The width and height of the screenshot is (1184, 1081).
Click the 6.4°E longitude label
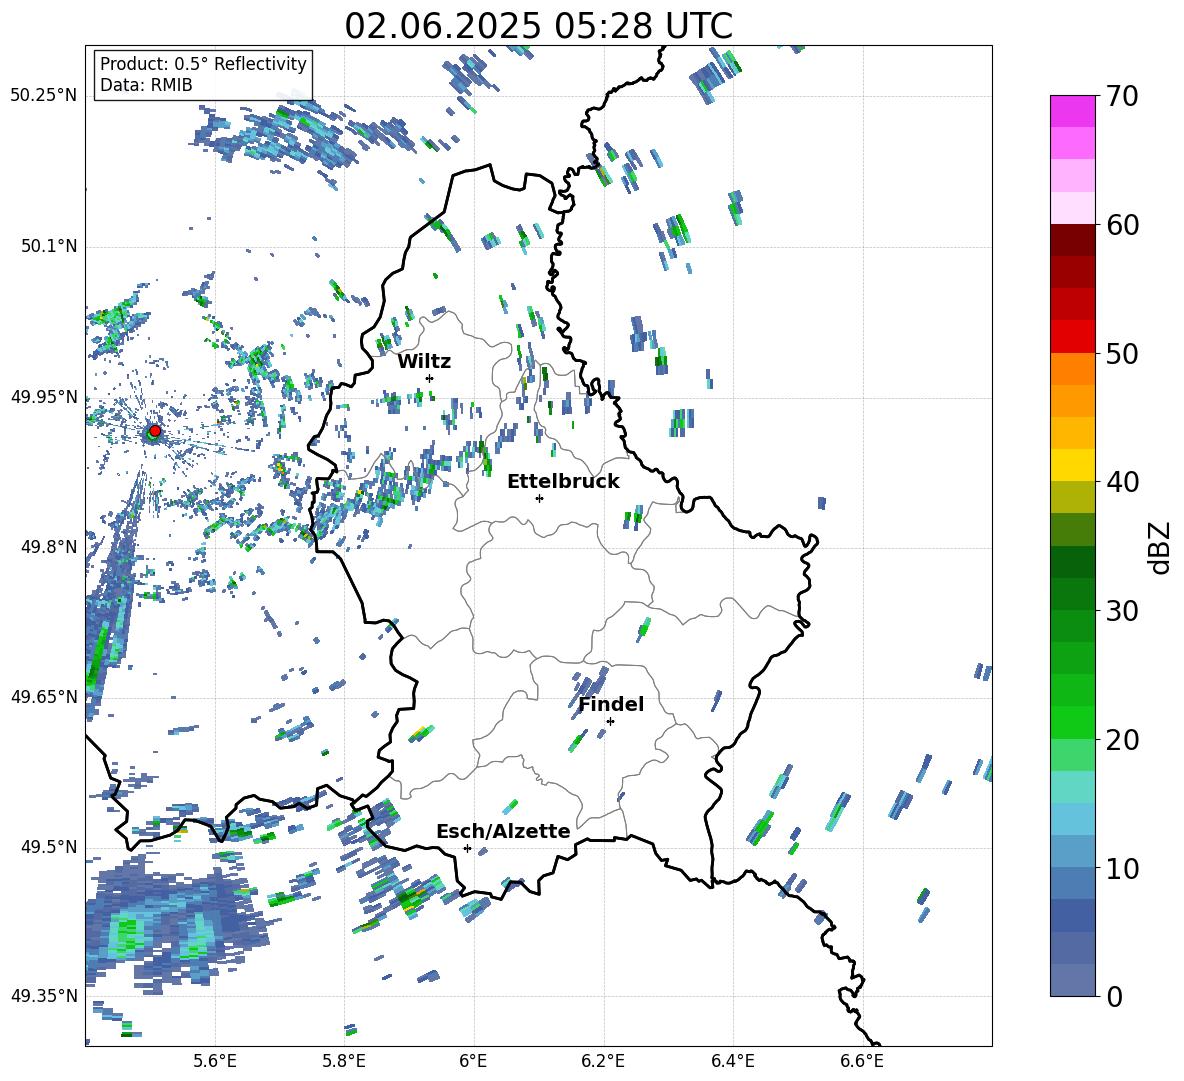(732, 1061)
